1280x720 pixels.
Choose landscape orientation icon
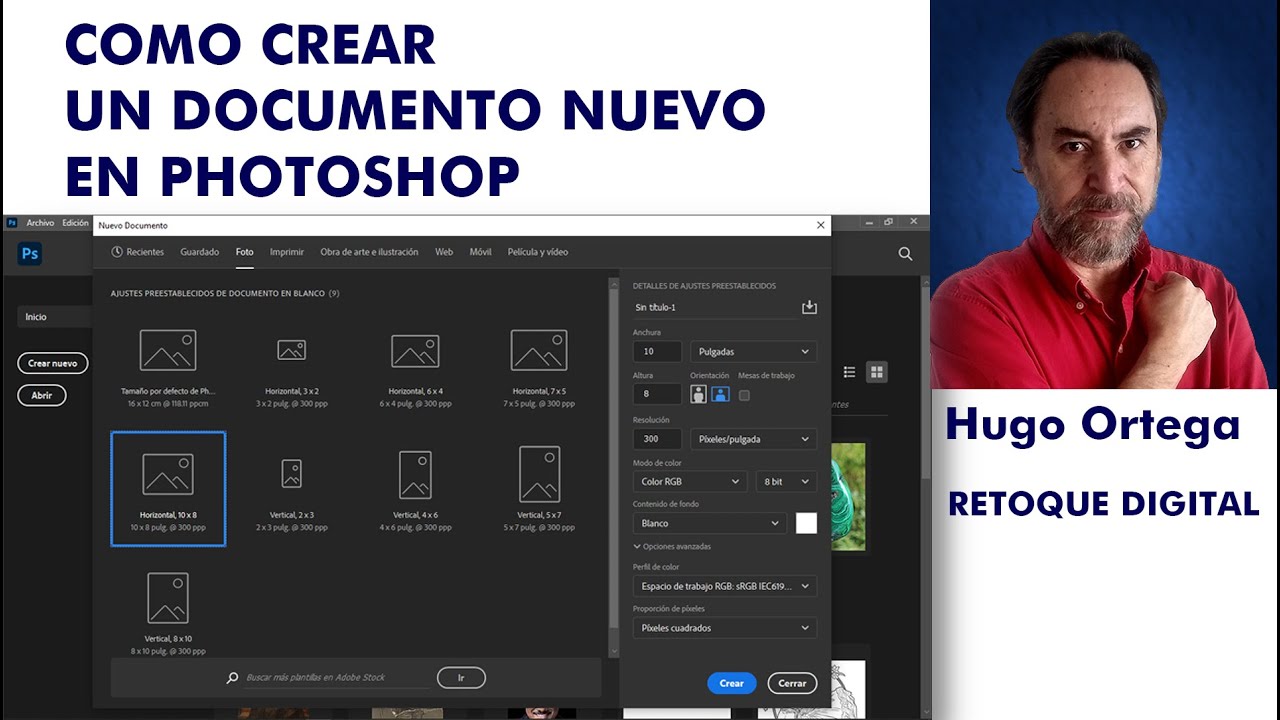[720, 394]
